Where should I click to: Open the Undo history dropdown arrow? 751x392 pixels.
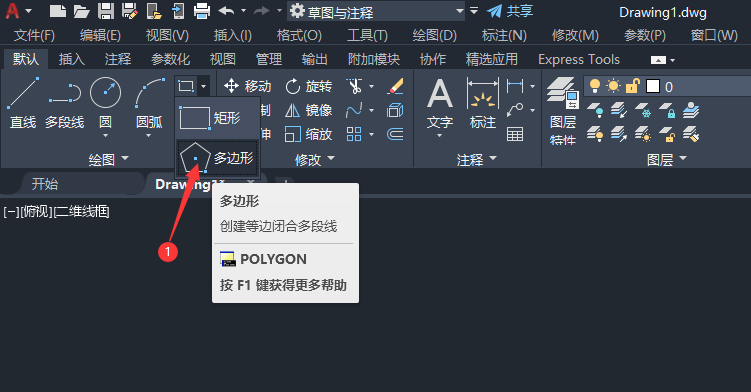(243, 11)
